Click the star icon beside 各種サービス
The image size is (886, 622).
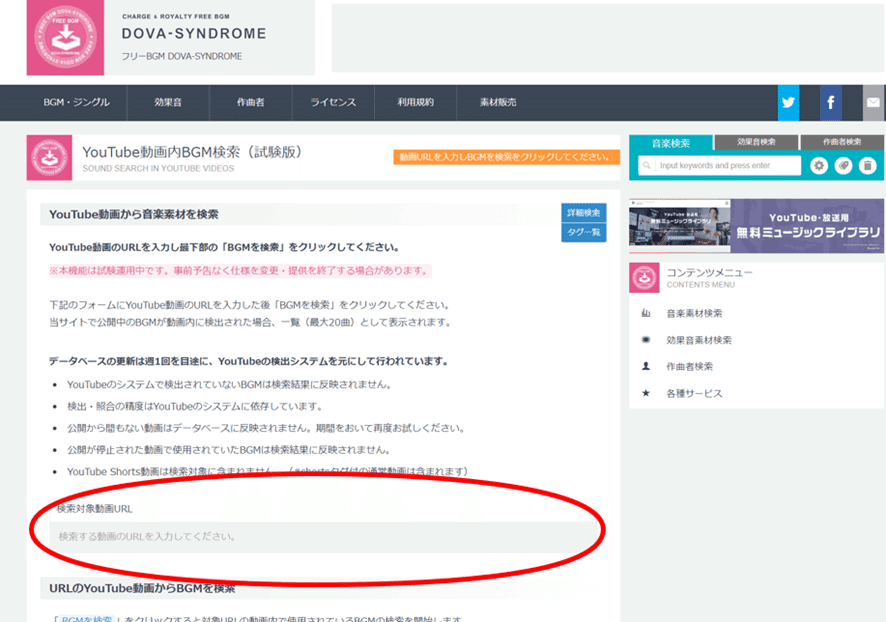646,393
